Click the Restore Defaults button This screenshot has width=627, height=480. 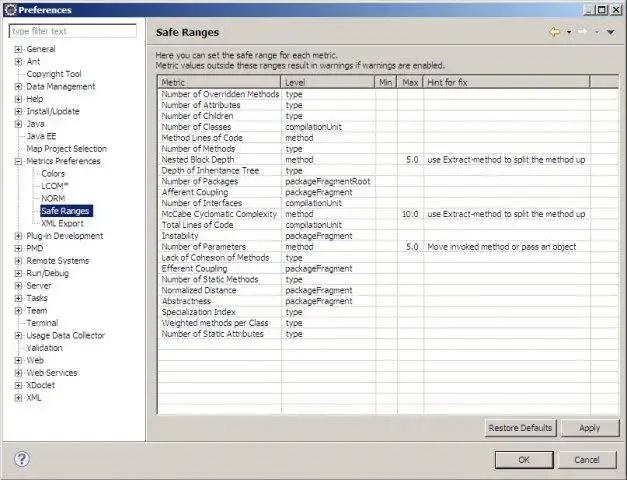(520, 428)
